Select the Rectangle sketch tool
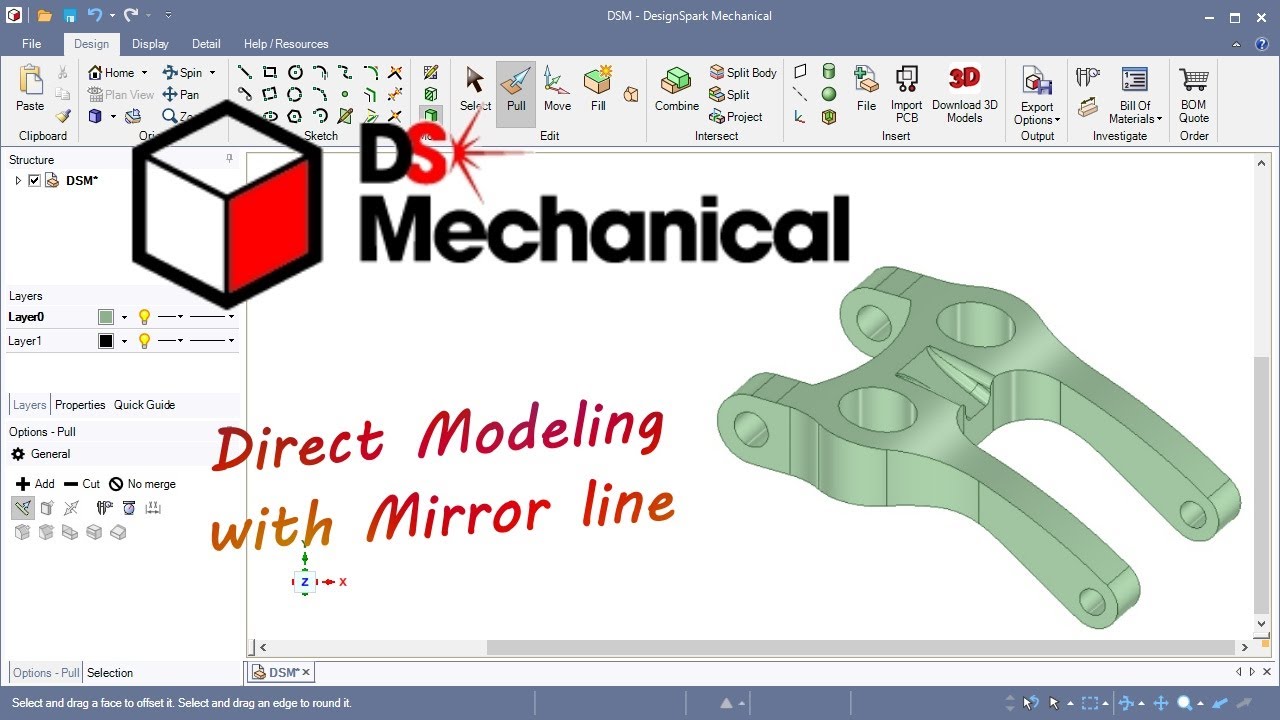 (x=270, y=72)
